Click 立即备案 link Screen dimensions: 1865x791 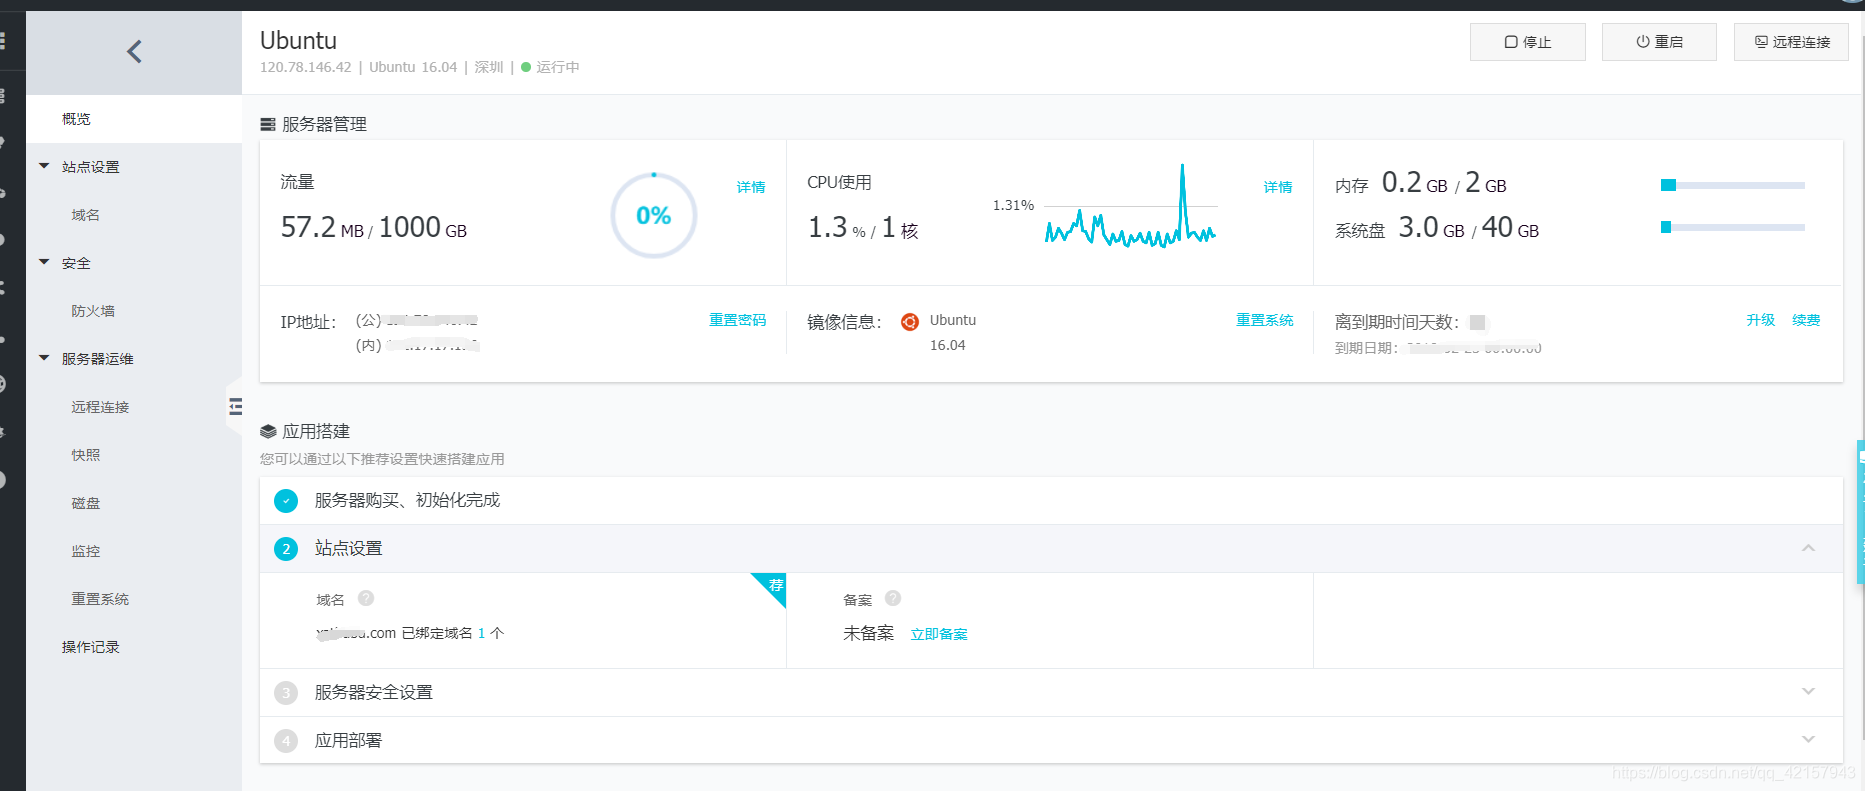point(939,634)
